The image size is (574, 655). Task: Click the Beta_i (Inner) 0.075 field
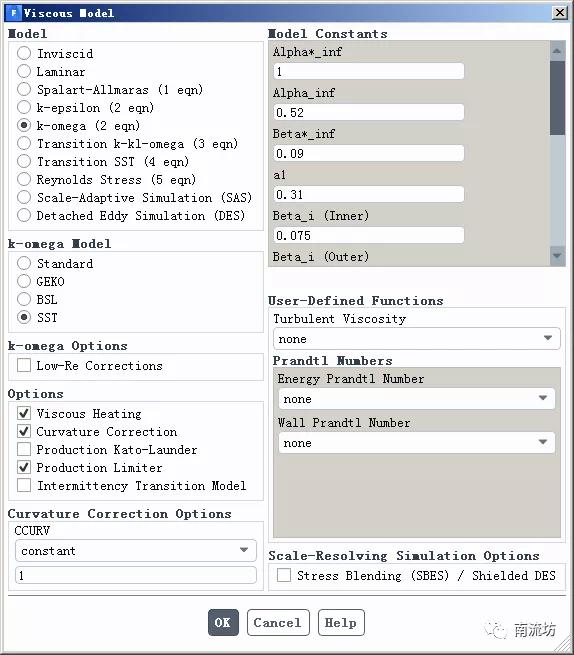pos(368,235)
